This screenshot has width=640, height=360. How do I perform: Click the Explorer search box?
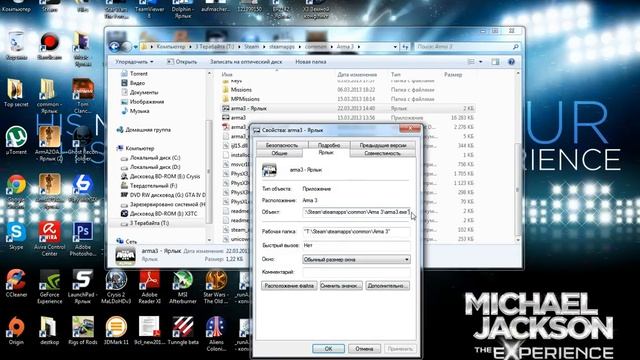pos(467,47)
